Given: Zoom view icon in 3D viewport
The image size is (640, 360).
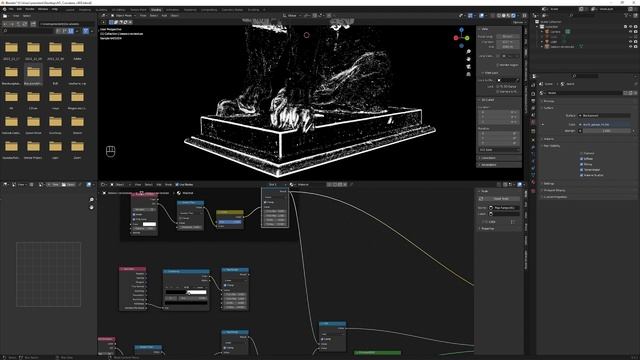Looking at the screenshot, I should (x=468, y=51).
